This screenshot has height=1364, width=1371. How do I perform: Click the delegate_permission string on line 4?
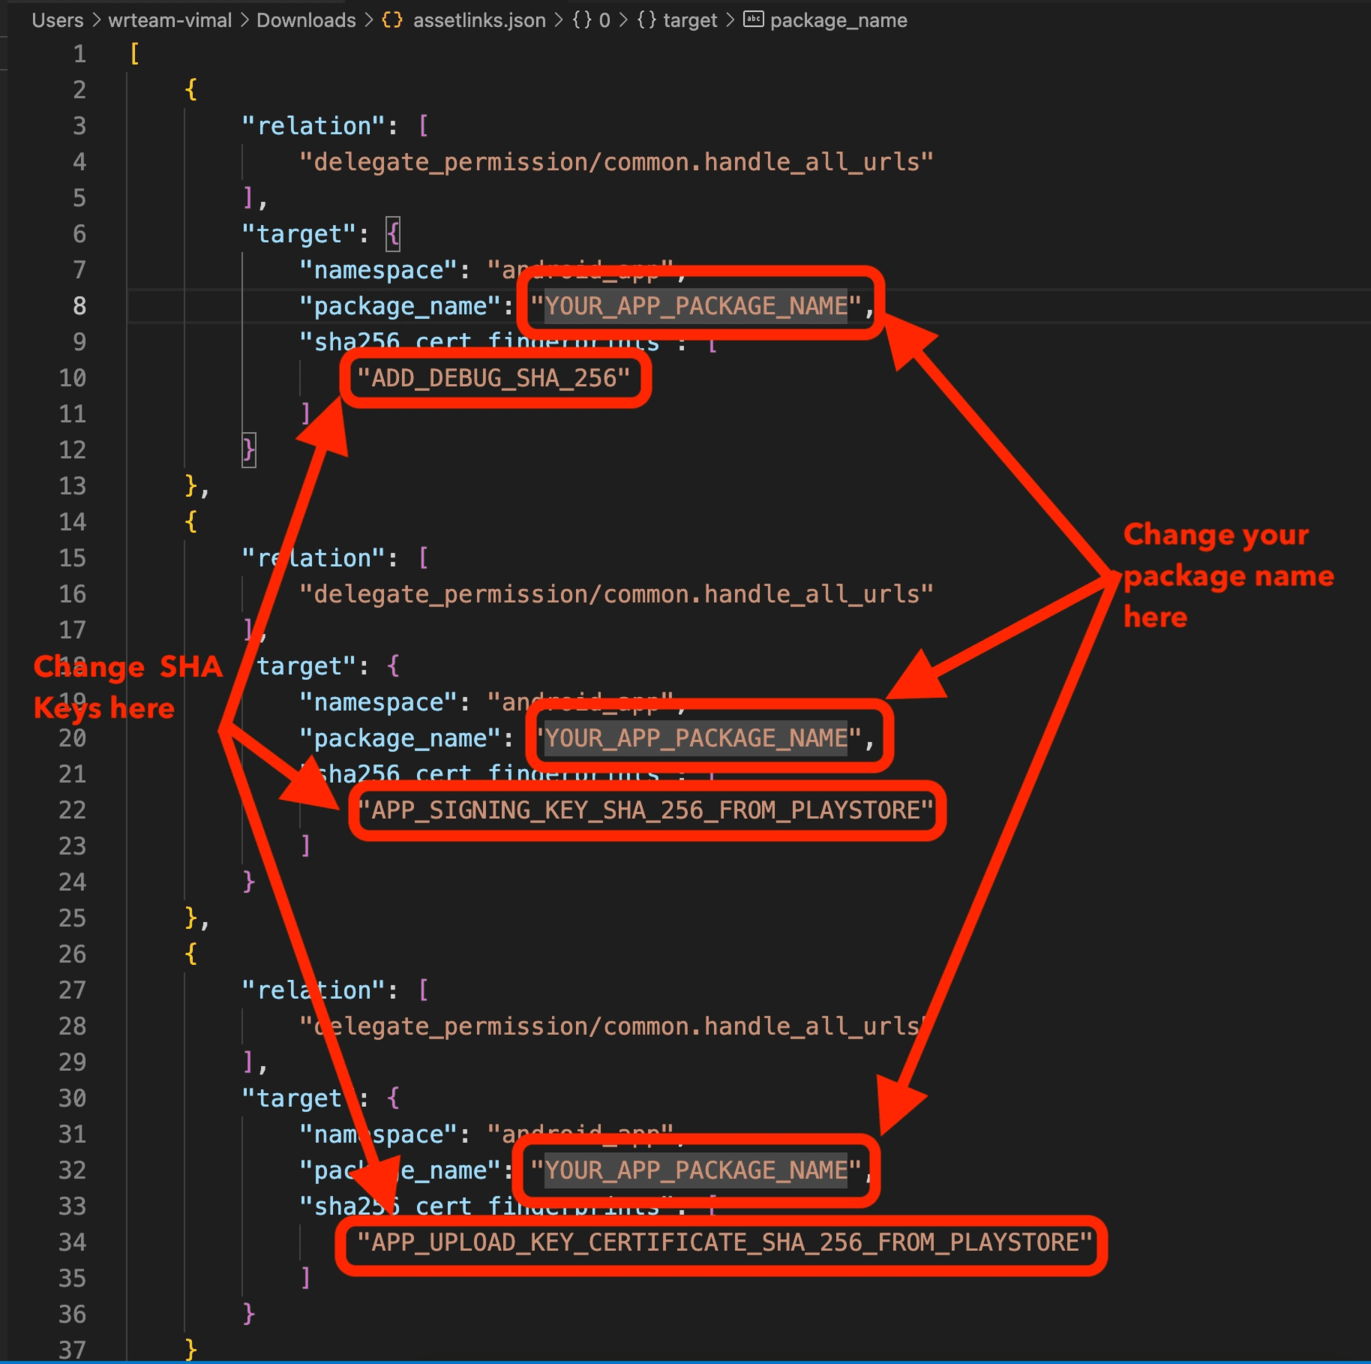point(616,162)
